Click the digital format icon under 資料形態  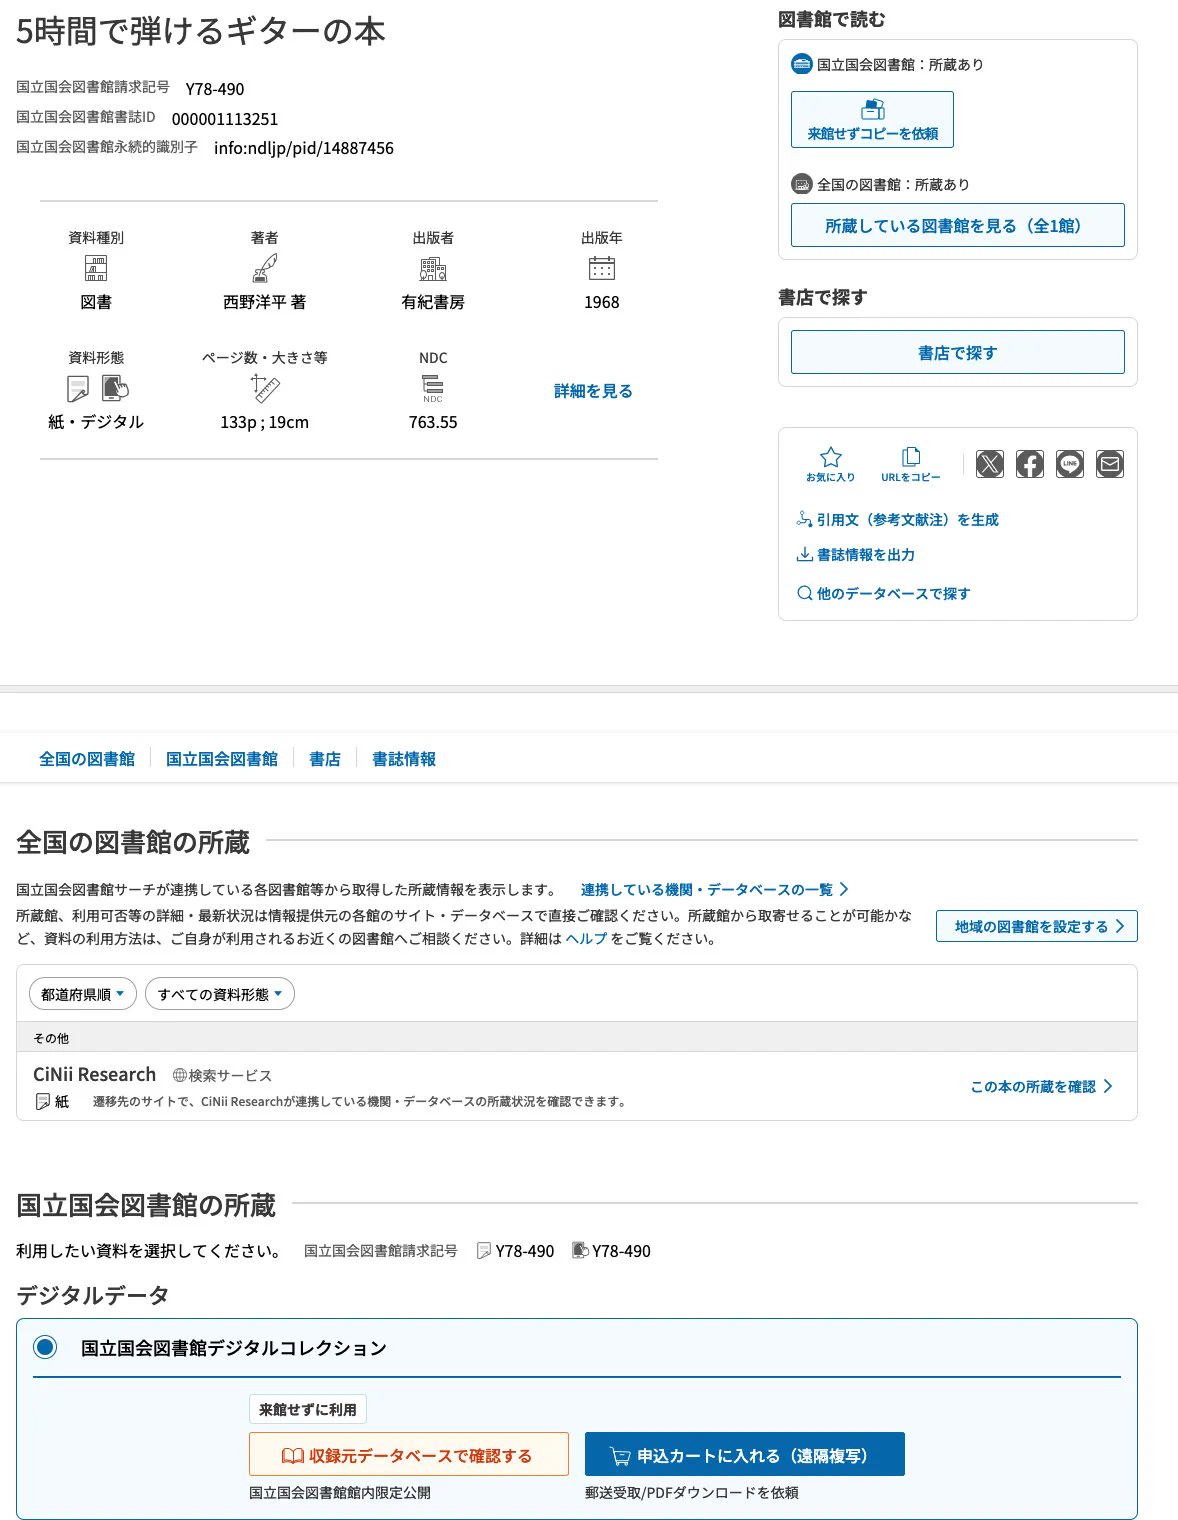(x=115, y=388)
